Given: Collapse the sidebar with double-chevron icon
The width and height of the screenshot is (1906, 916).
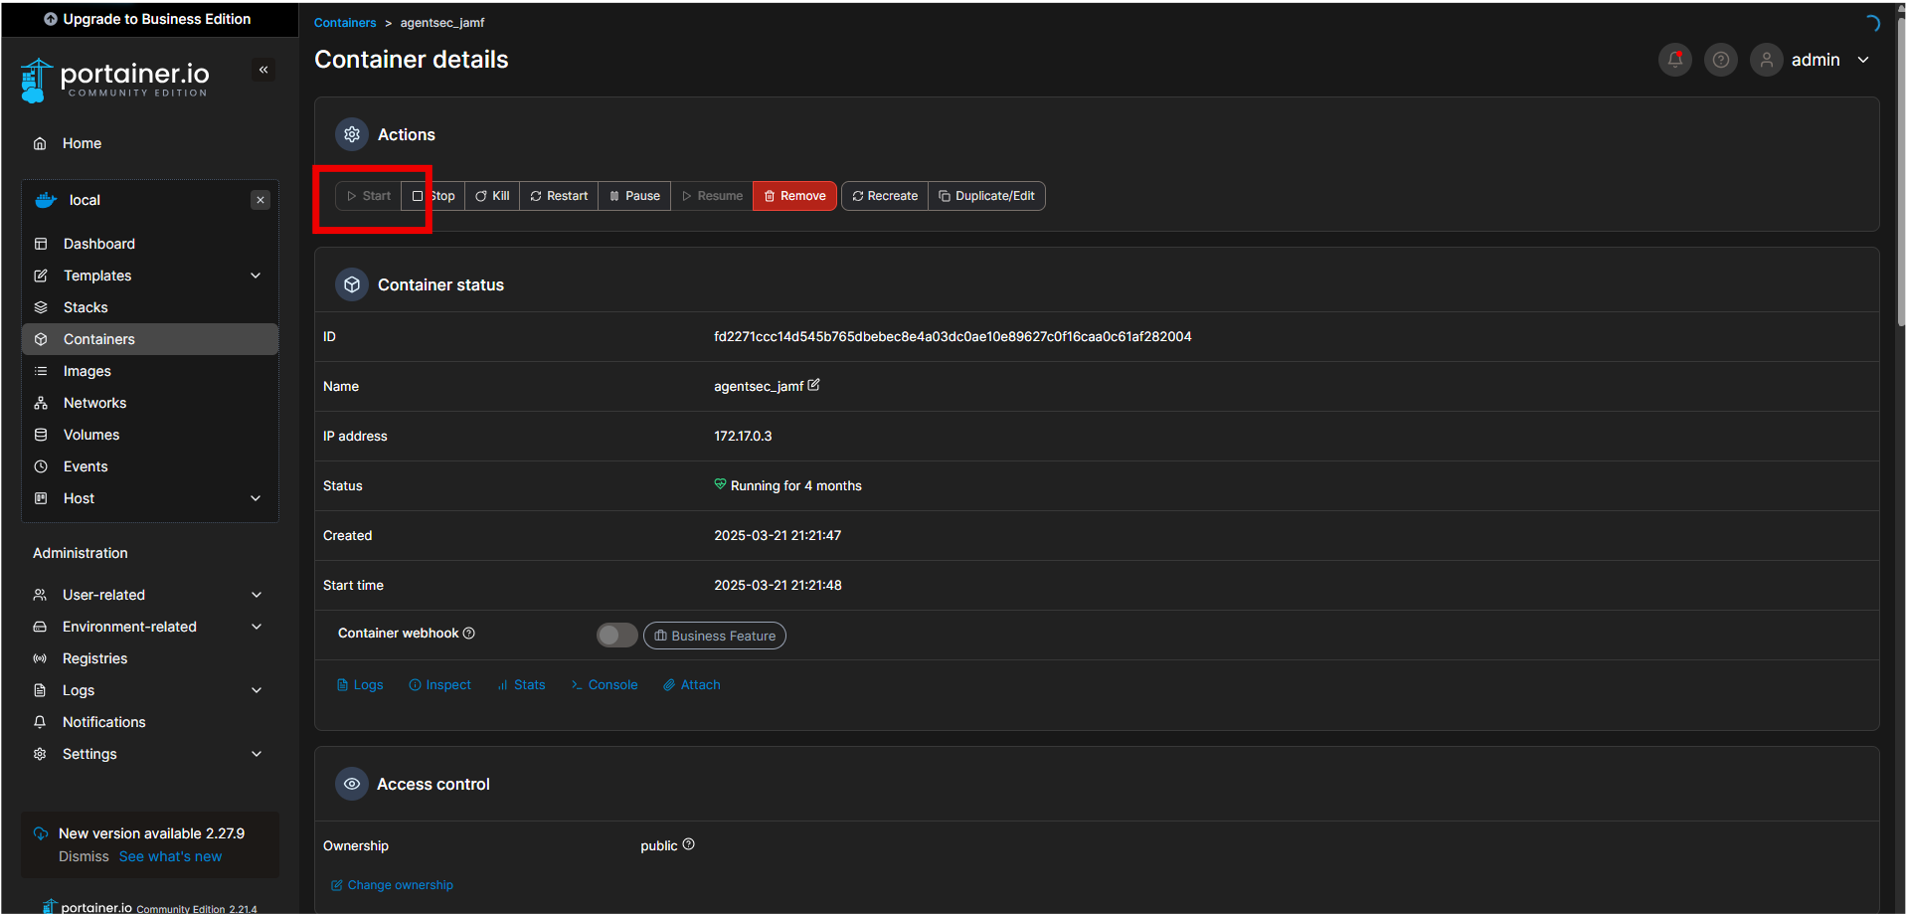Looking at the screenshot, I should click(x=264, y=70).
